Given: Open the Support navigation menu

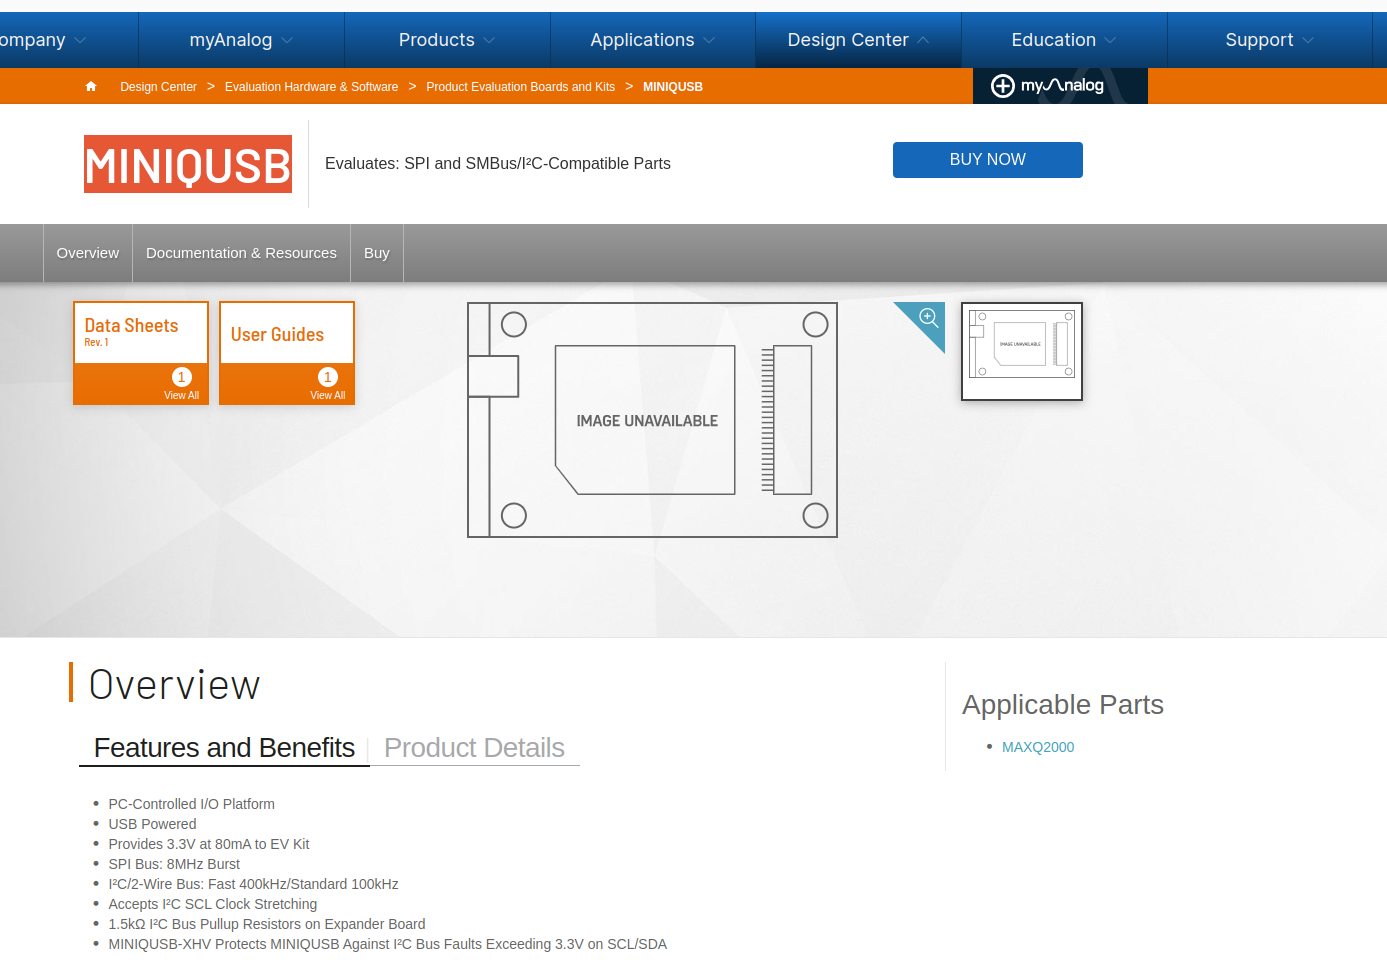Looking at the screenshot, I should [x=1270, y=40].
